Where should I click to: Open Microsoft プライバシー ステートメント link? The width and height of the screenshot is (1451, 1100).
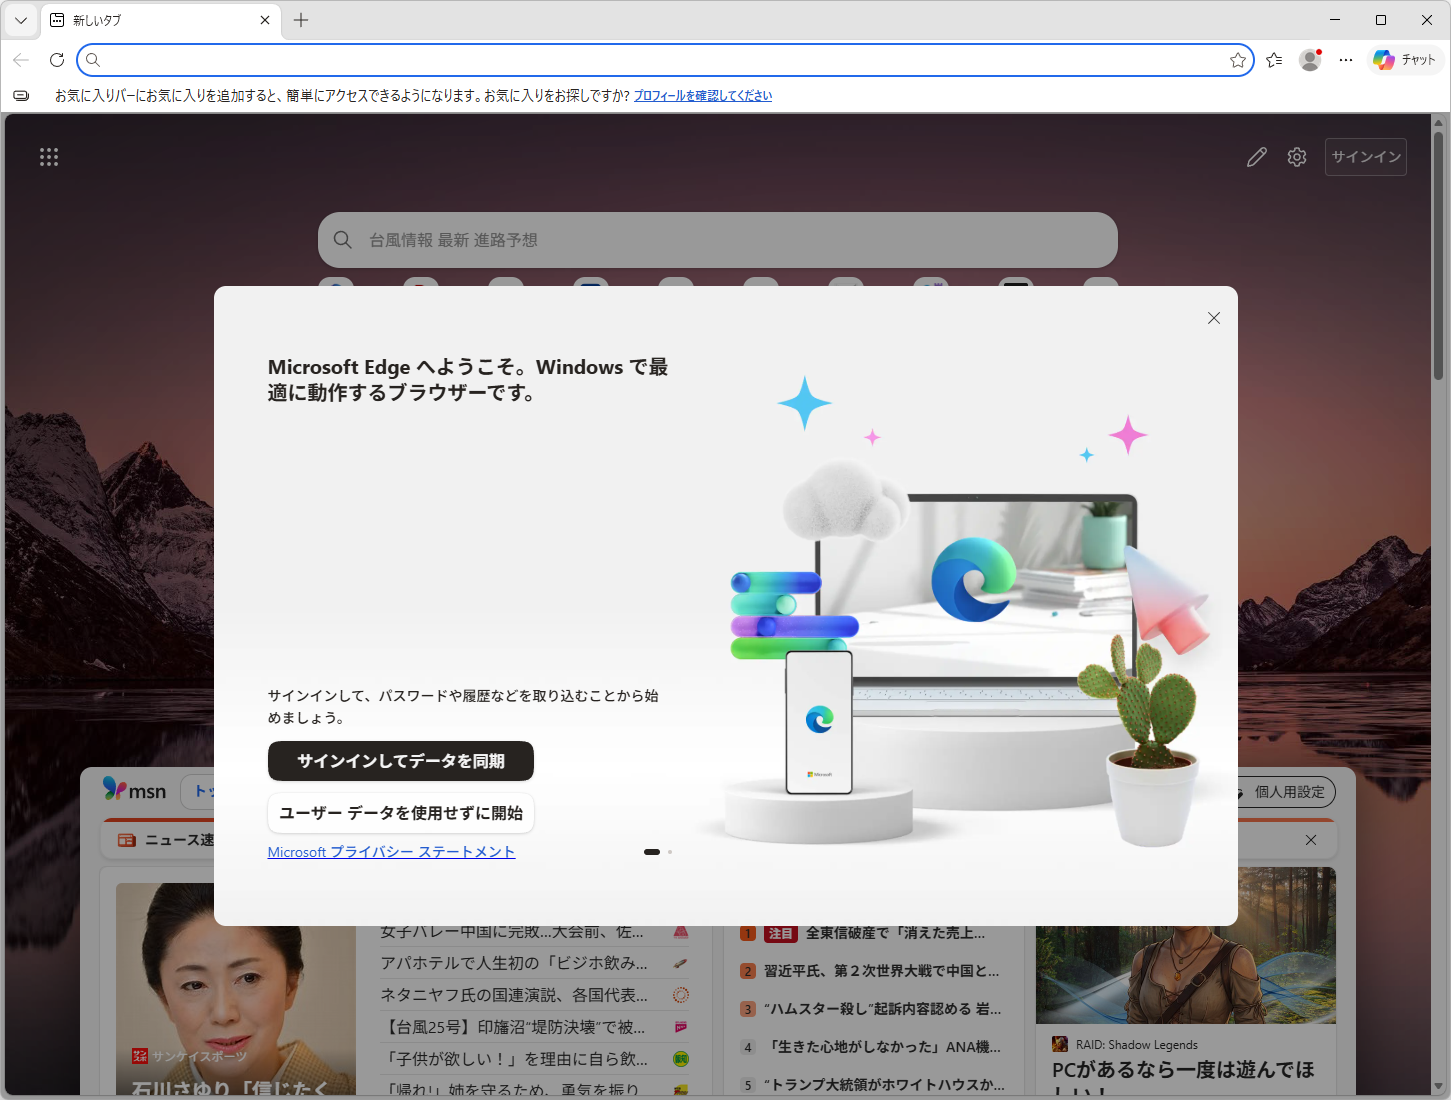tap(392, 852)
